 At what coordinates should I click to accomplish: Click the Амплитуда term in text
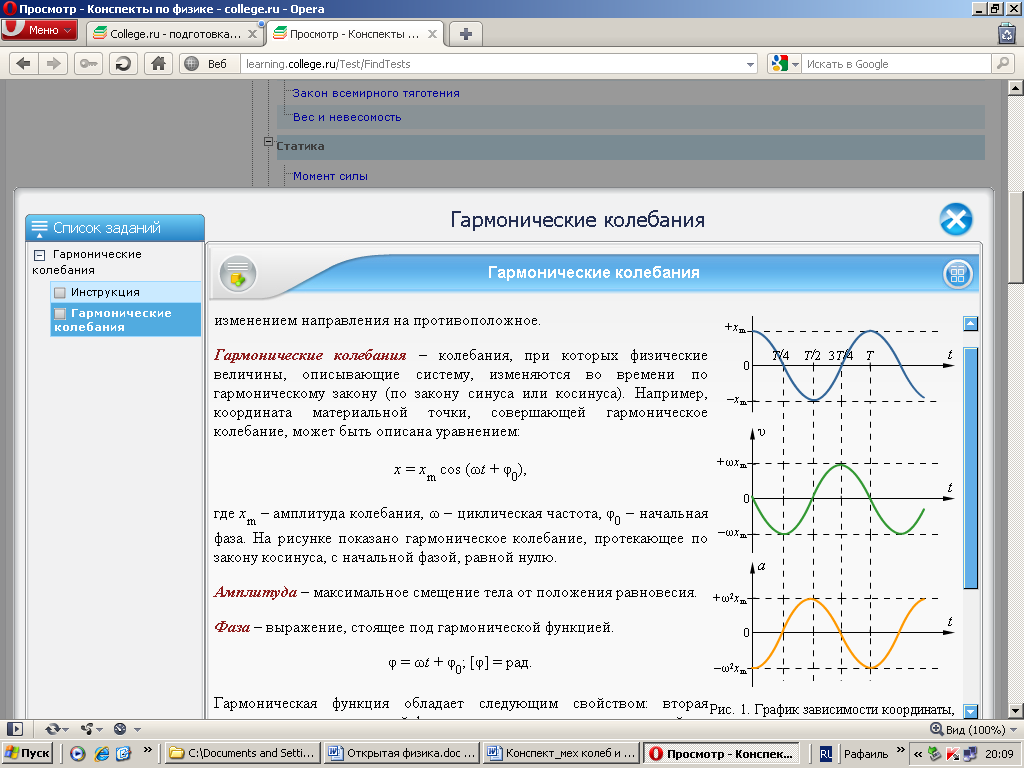click(255, 592)
